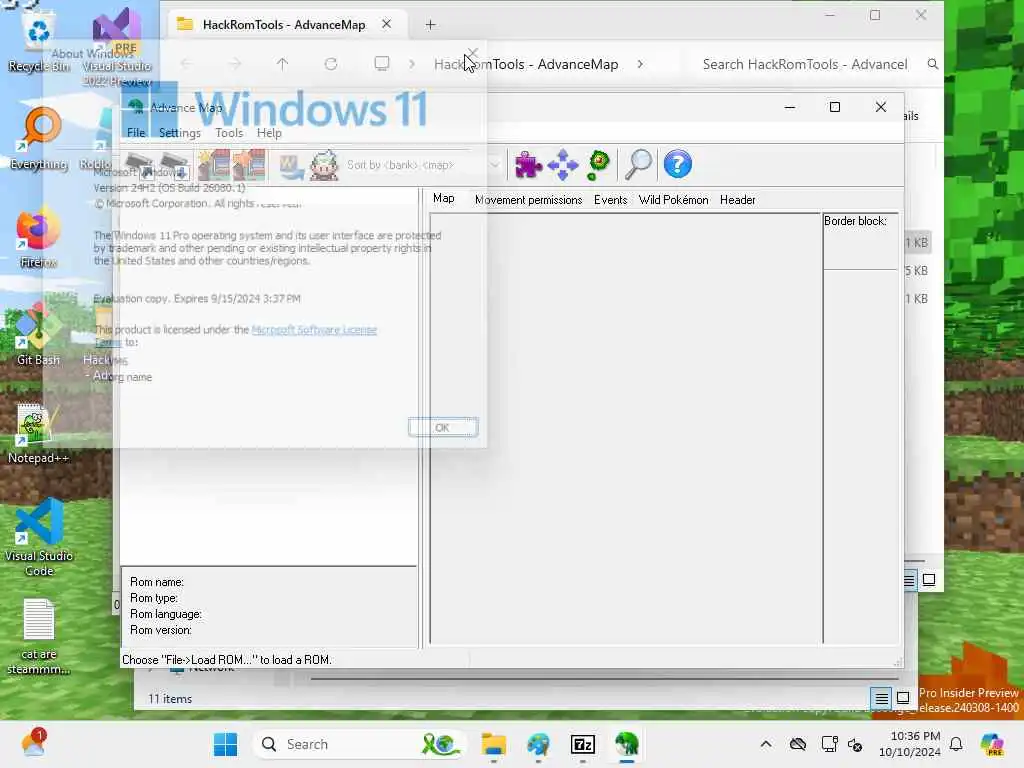Show hidden system tray icons chevron
The image size is (1024, 768).
766,744
